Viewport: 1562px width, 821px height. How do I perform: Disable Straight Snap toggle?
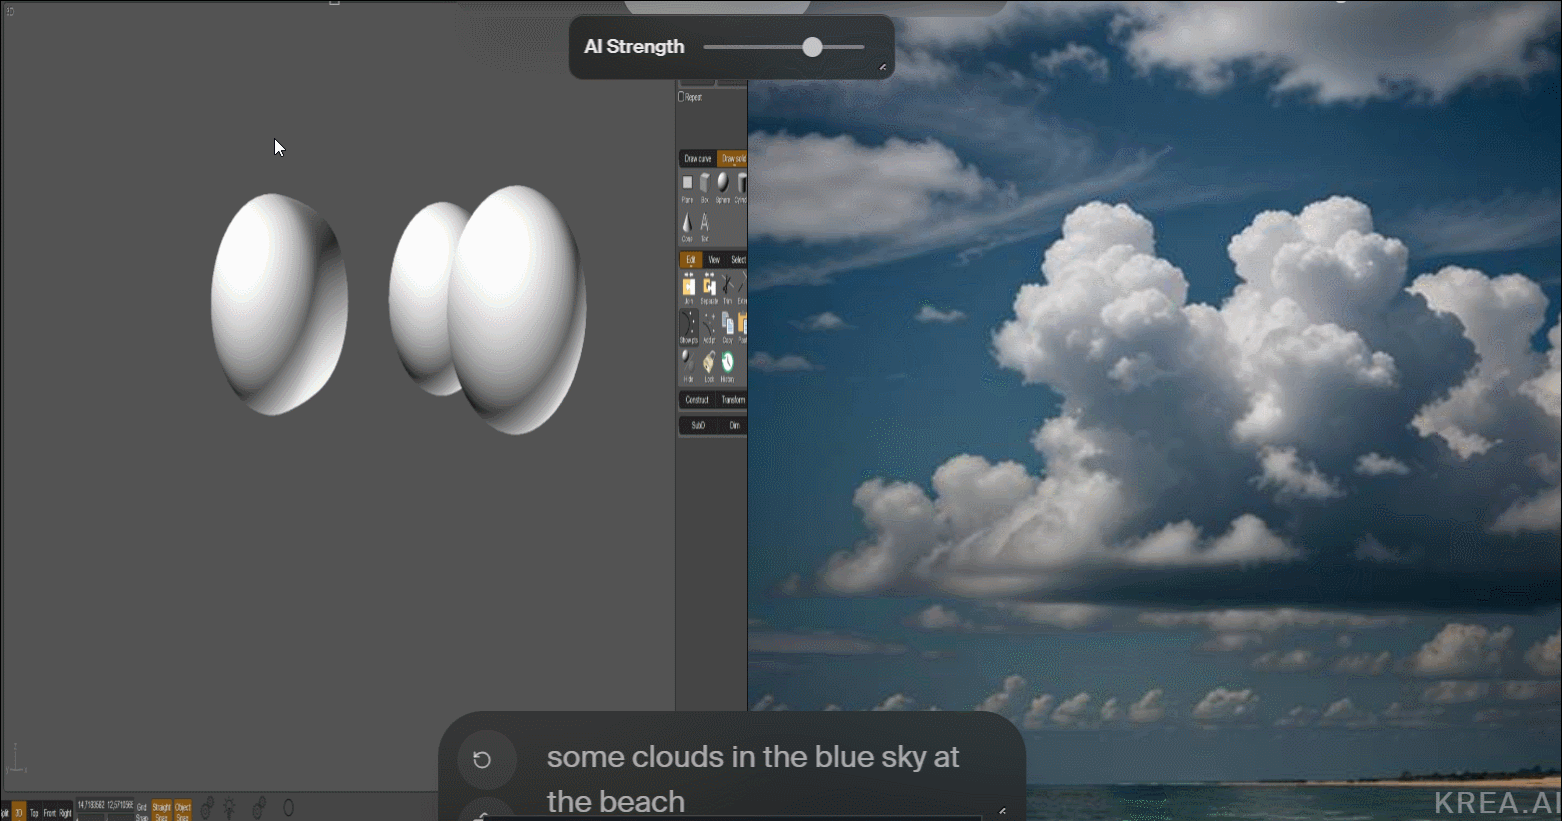pos(161,811)
